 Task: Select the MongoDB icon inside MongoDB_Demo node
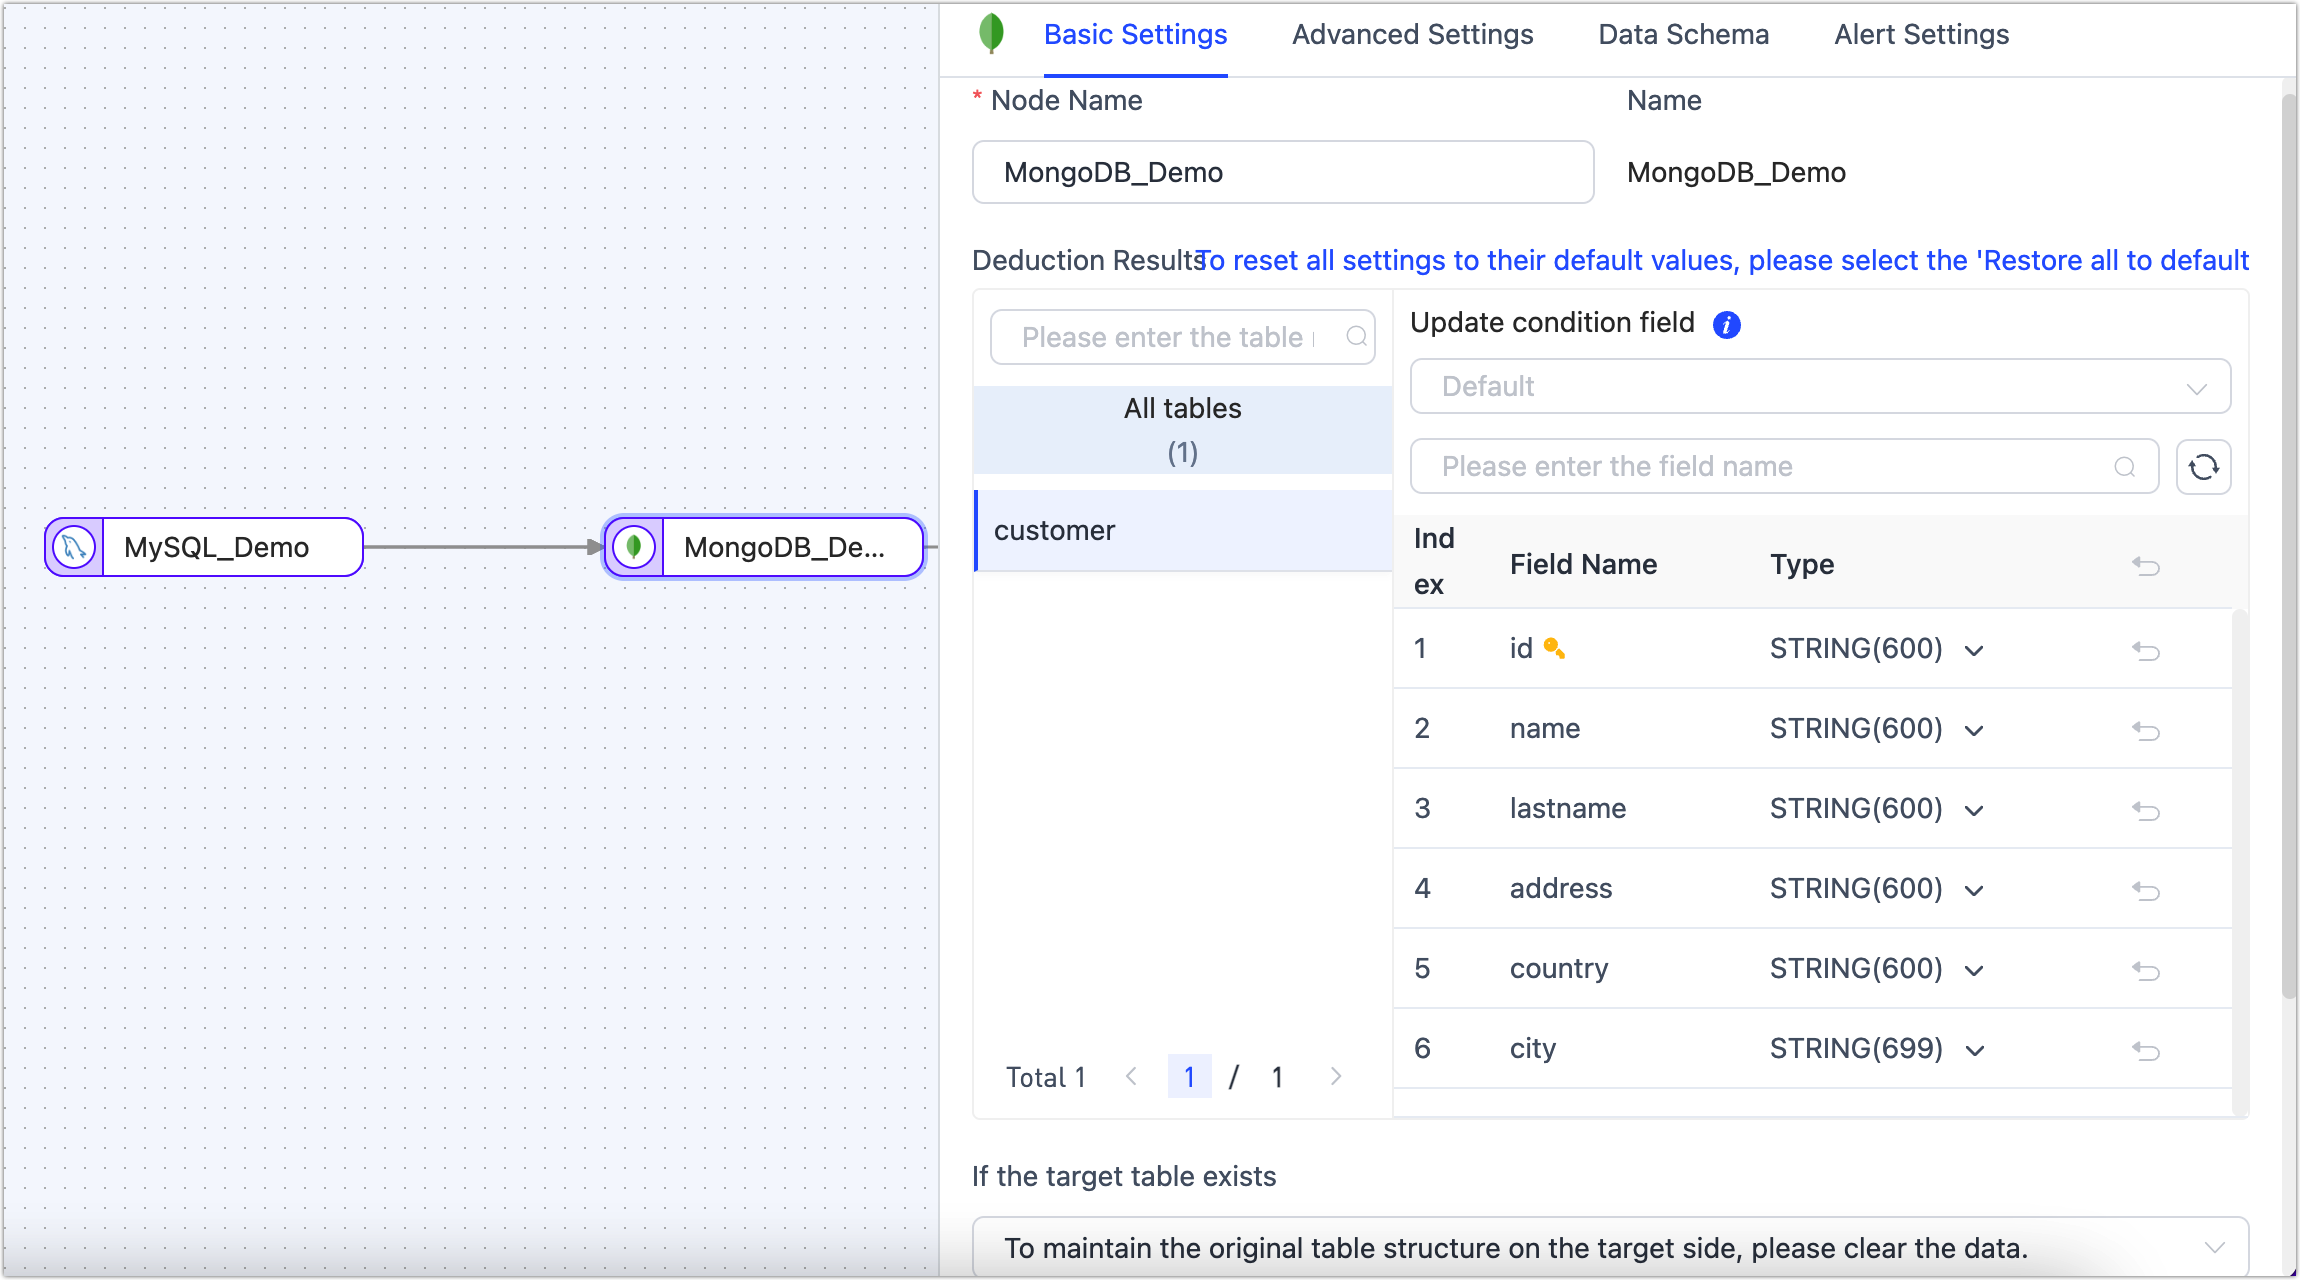pos(634,547)
